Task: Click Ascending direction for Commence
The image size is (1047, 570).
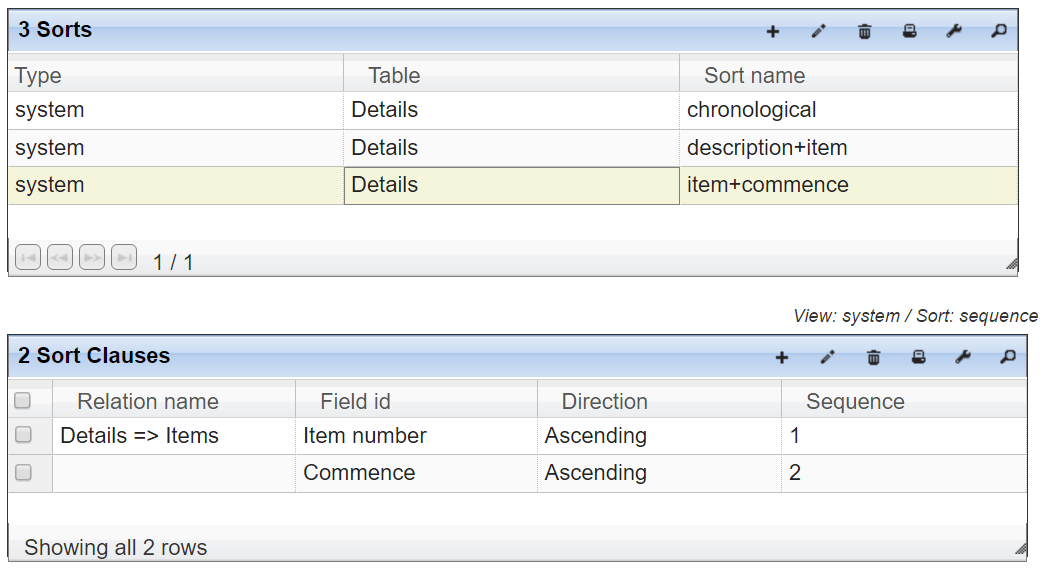Action: [x=659, y=473]
